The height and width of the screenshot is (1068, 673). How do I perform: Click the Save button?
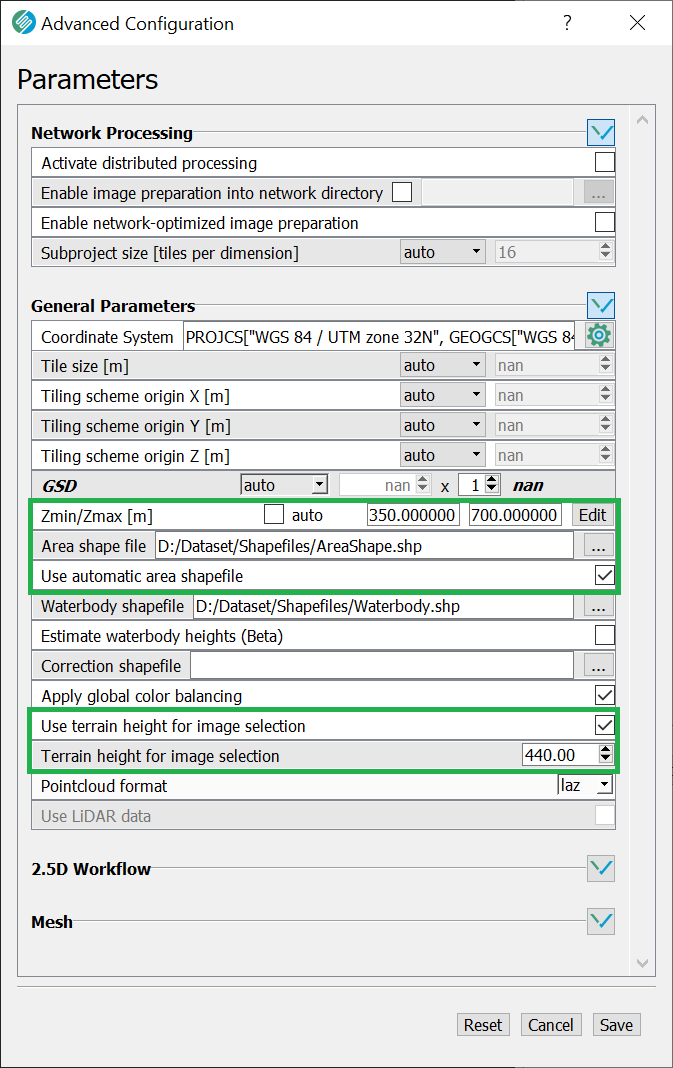pos(616,1024)
